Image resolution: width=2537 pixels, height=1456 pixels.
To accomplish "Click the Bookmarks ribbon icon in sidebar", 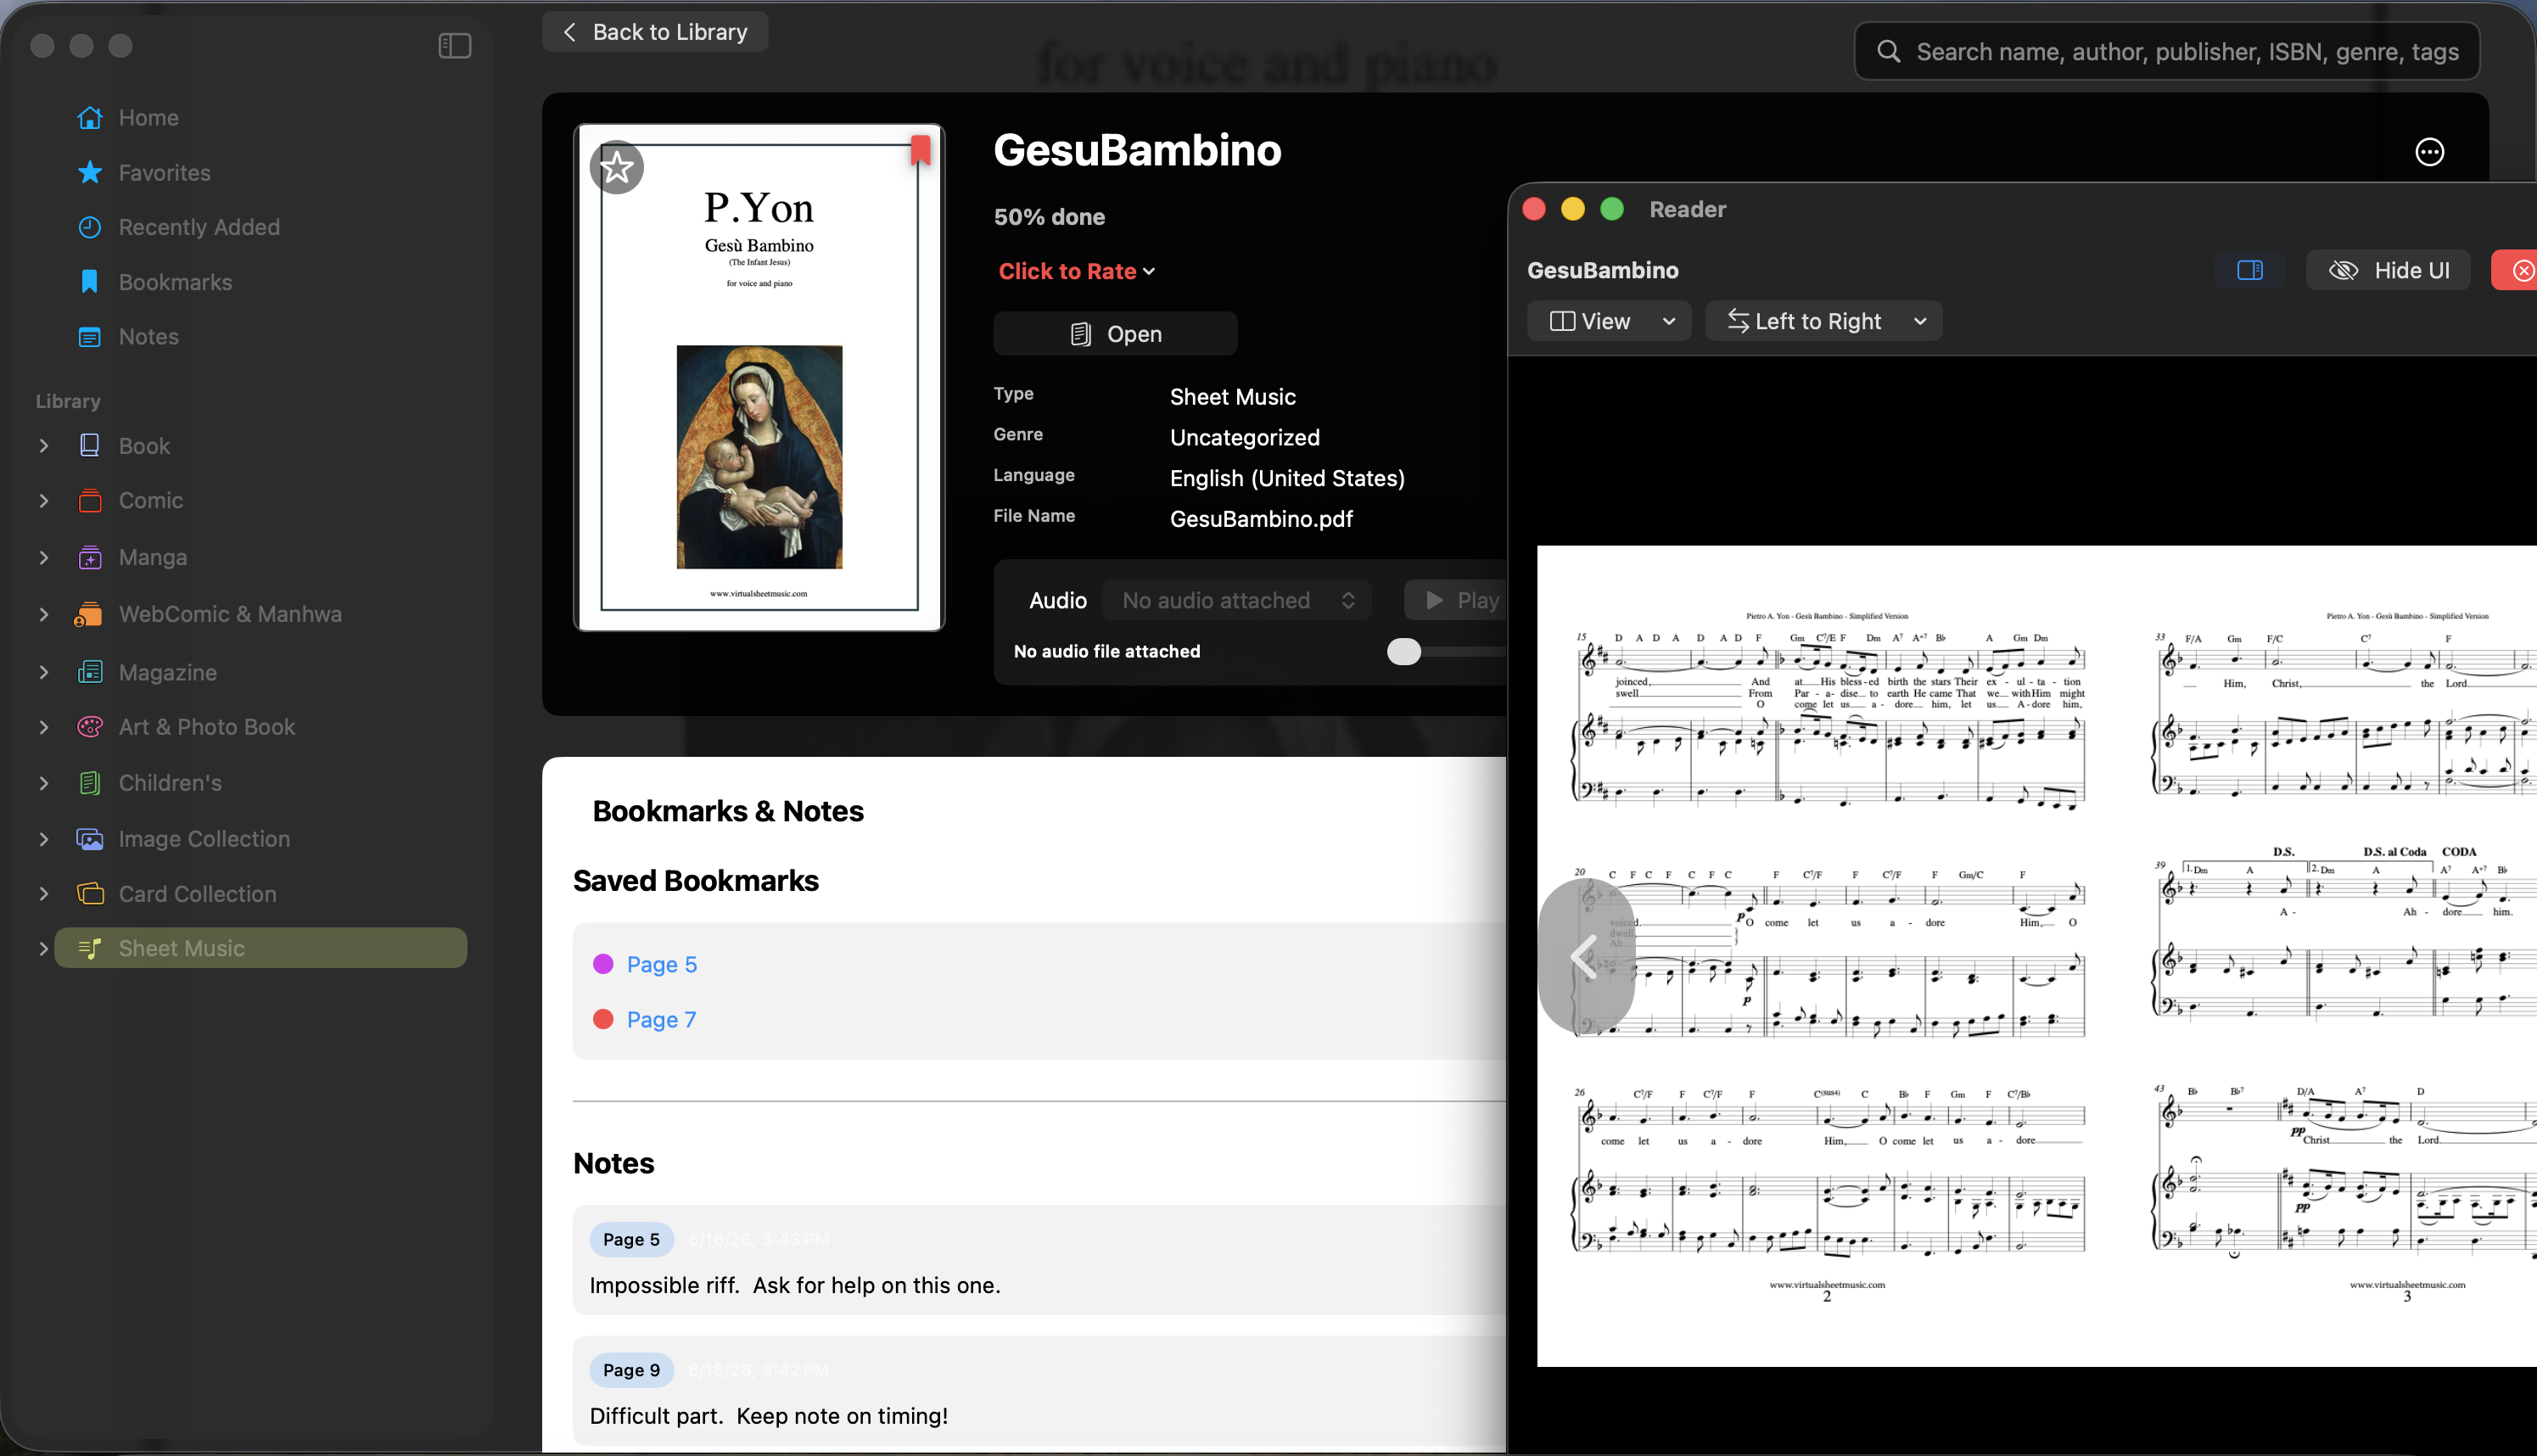I will click(90, 282).
